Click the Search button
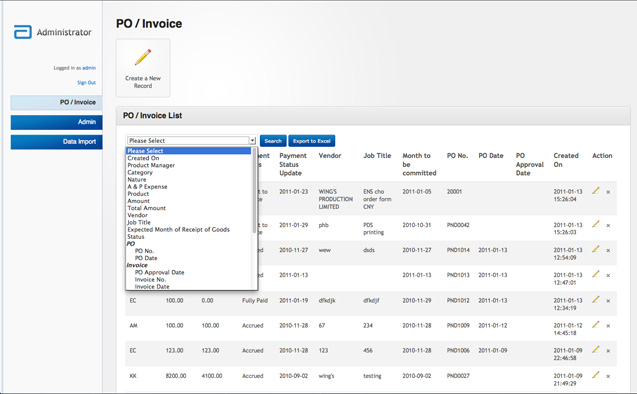This screenshot has height=394, width=637. point(273,141)
